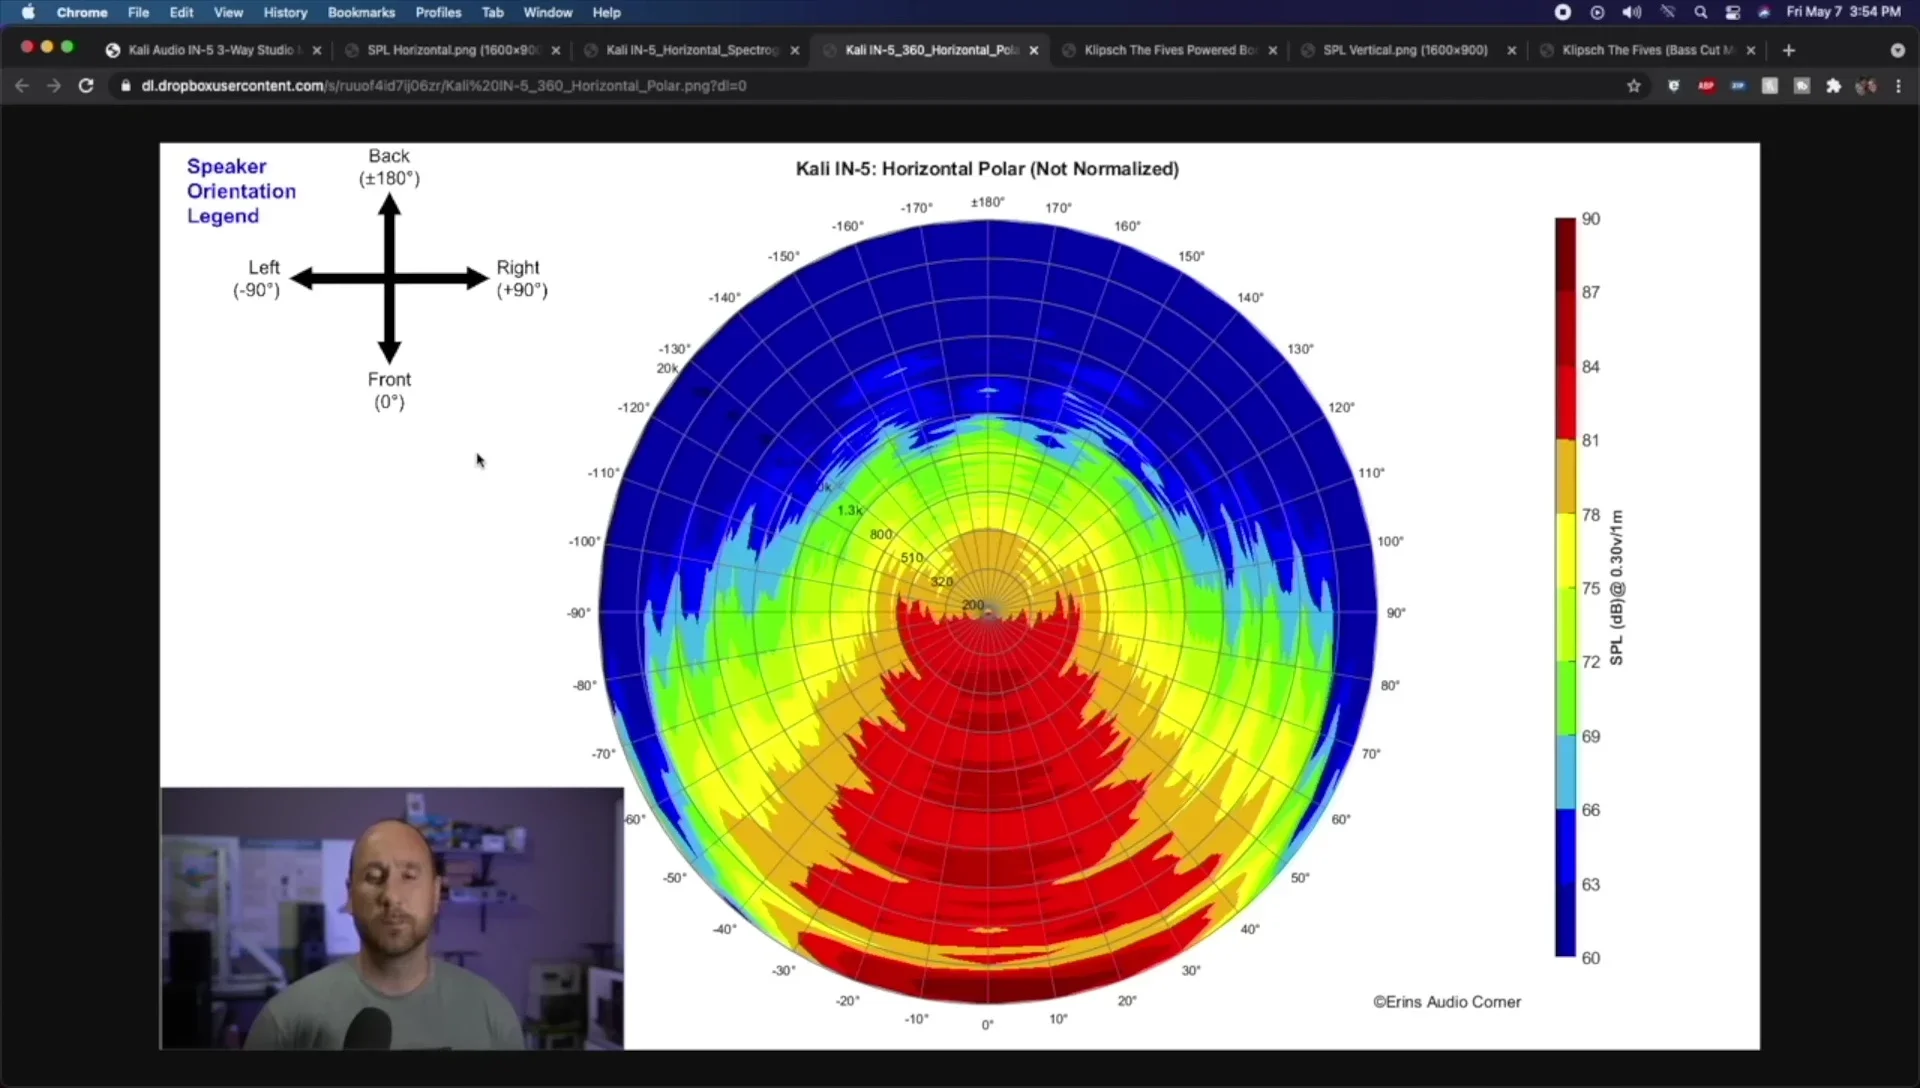Open the File menu
1920x1088 pixels.
[138, 12]
